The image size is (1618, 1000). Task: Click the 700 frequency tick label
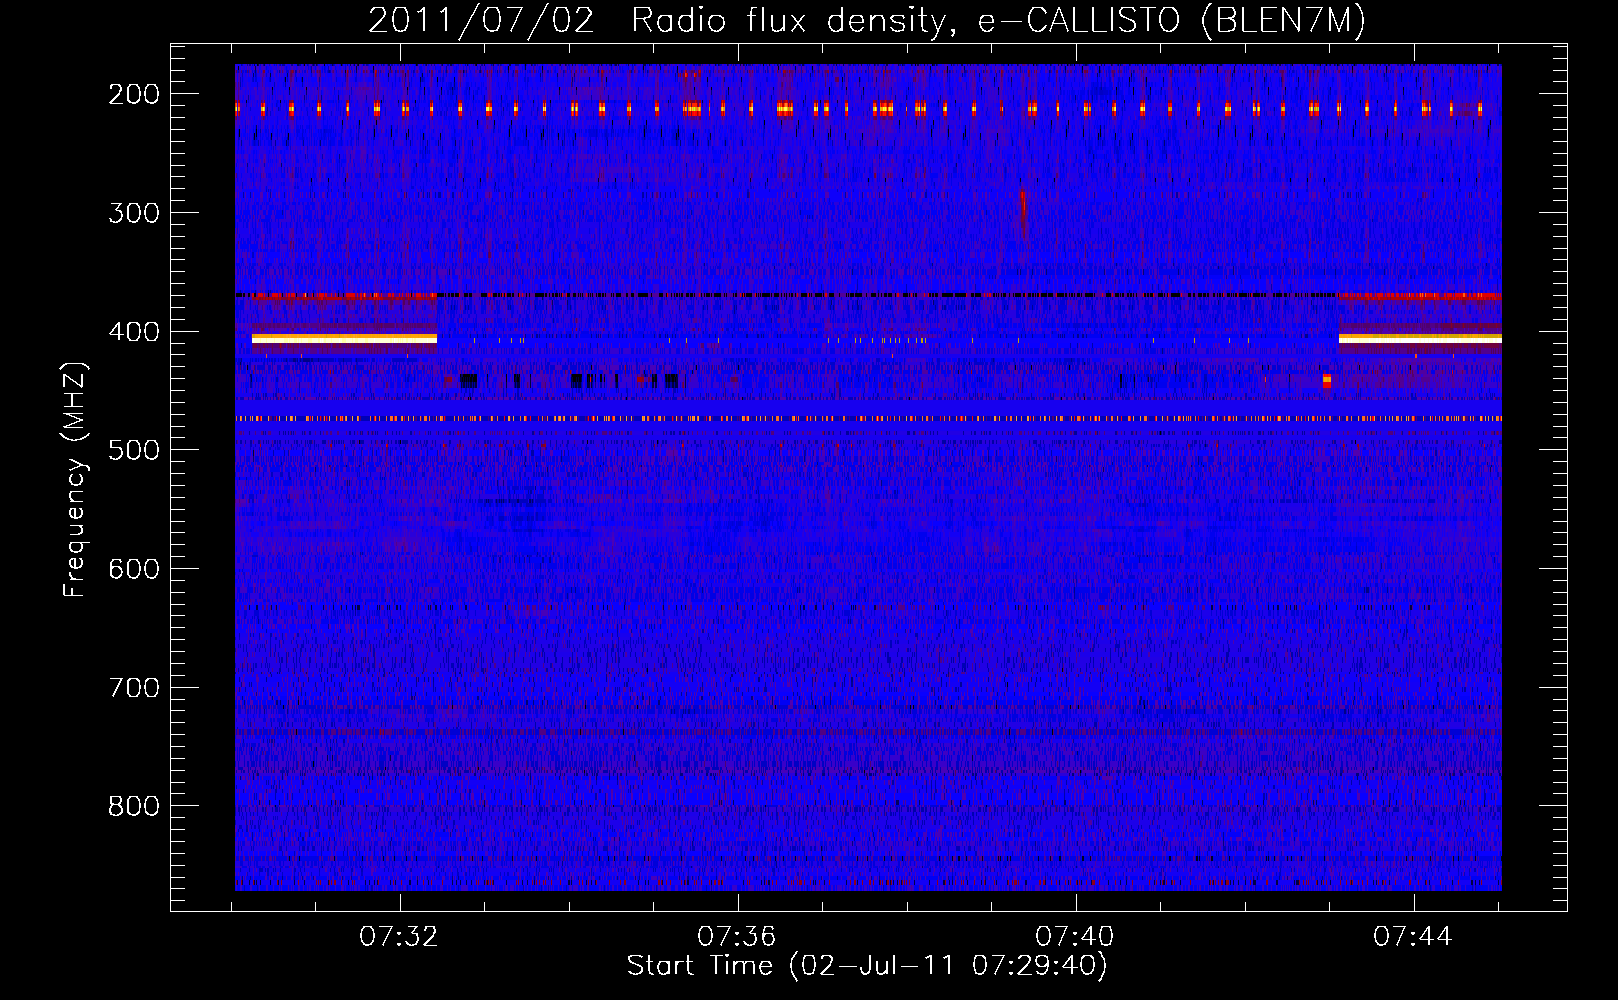click(x=134, y=688)
